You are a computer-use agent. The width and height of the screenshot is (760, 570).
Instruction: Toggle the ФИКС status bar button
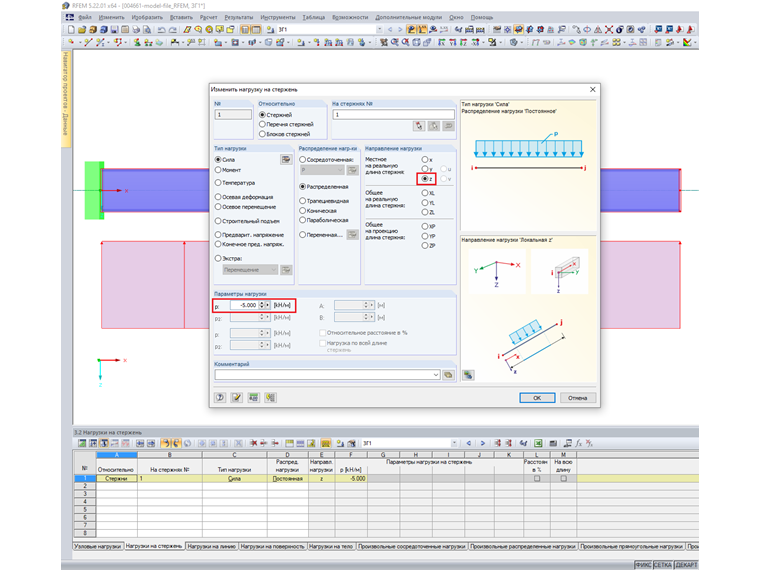pyautogui.click(x=643, y=565)
